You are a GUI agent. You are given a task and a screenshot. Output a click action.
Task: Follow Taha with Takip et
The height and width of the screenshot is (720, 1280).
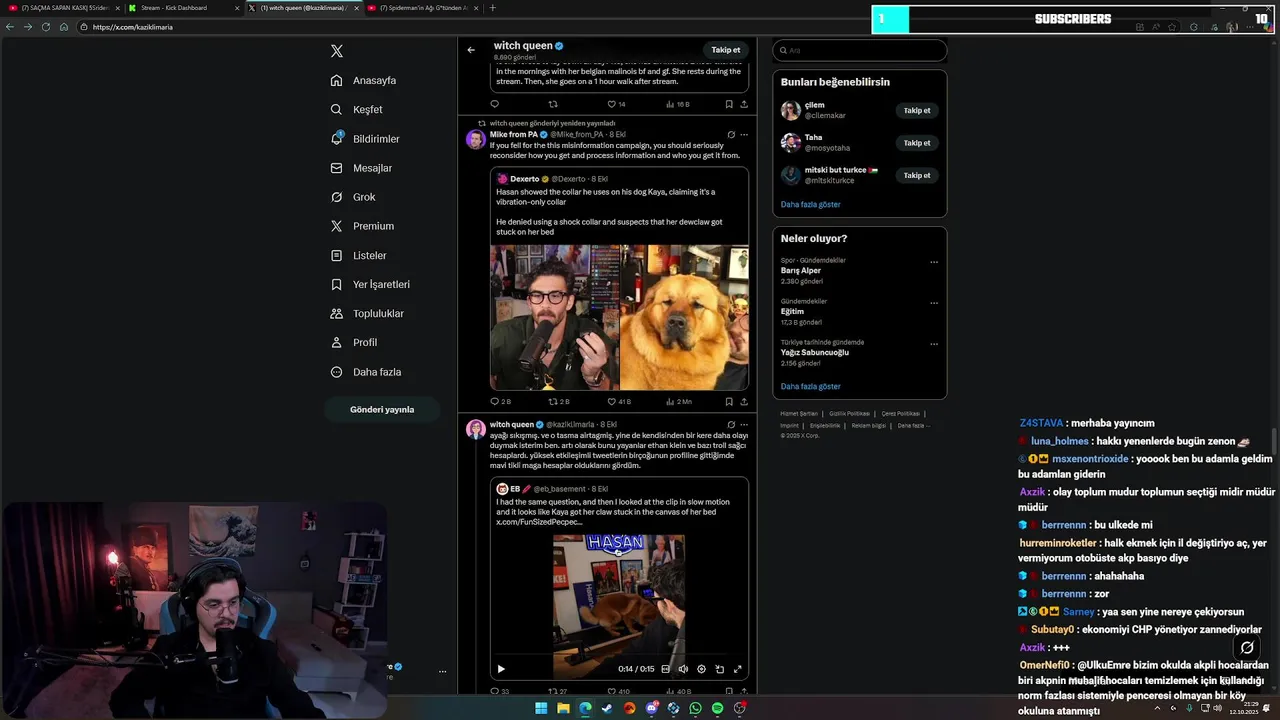tap(917, 143)
